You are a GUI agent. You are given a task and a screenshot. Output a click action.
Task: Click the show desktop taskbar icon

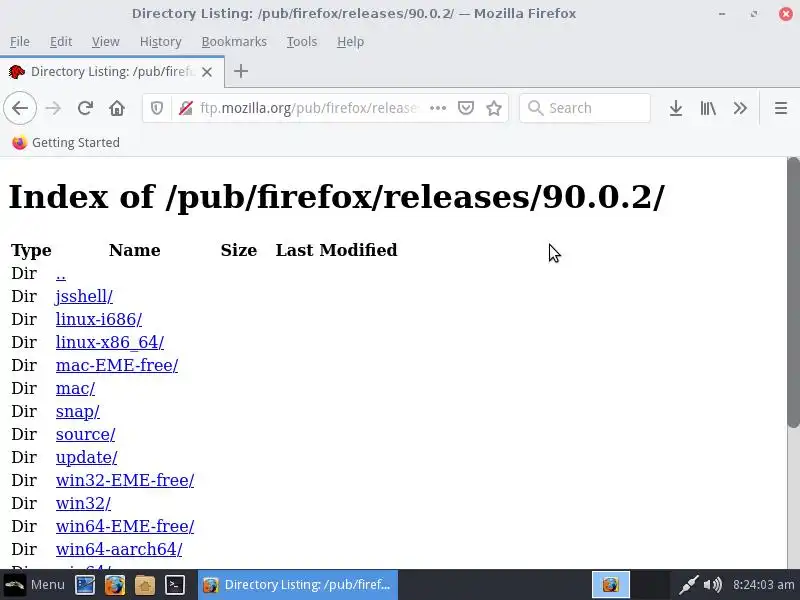(x=85, y=585)
